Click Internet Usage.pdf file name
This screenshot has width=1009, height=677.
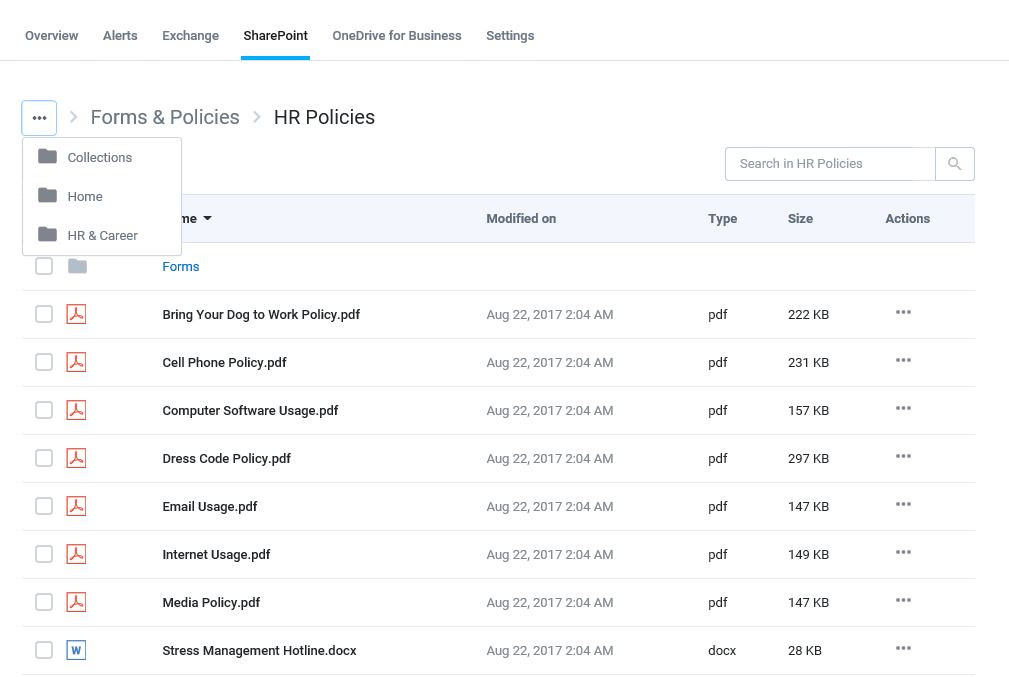[x=216, y=555]
